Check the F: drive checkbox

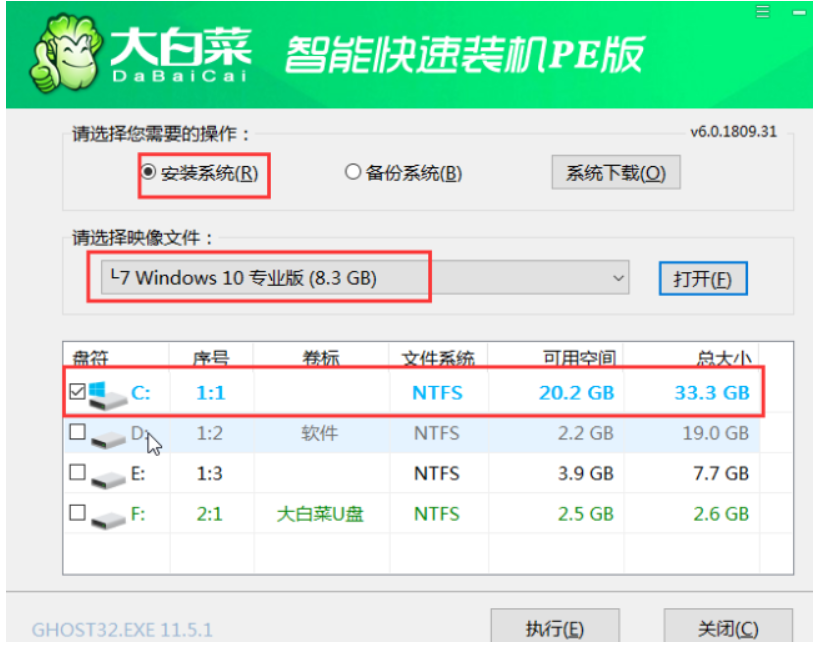coord(77,513)
